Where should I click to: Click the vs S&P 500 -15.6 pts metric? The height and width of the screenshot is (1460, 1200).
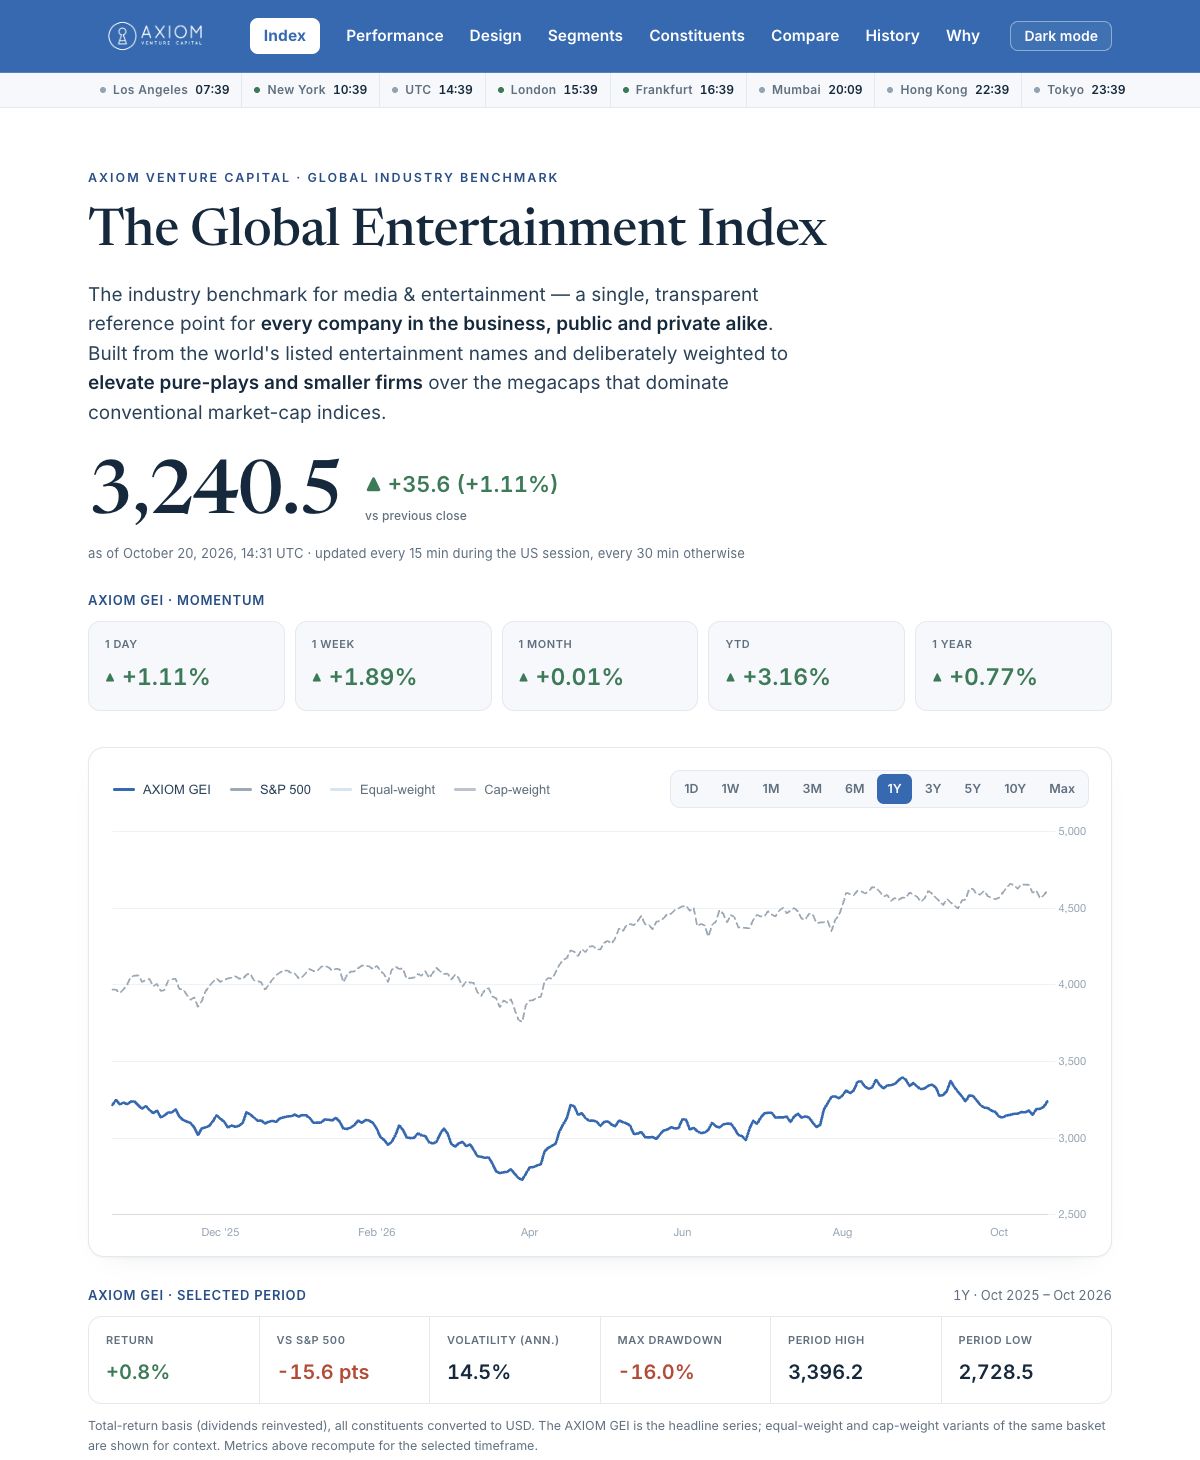point(344,1360)
